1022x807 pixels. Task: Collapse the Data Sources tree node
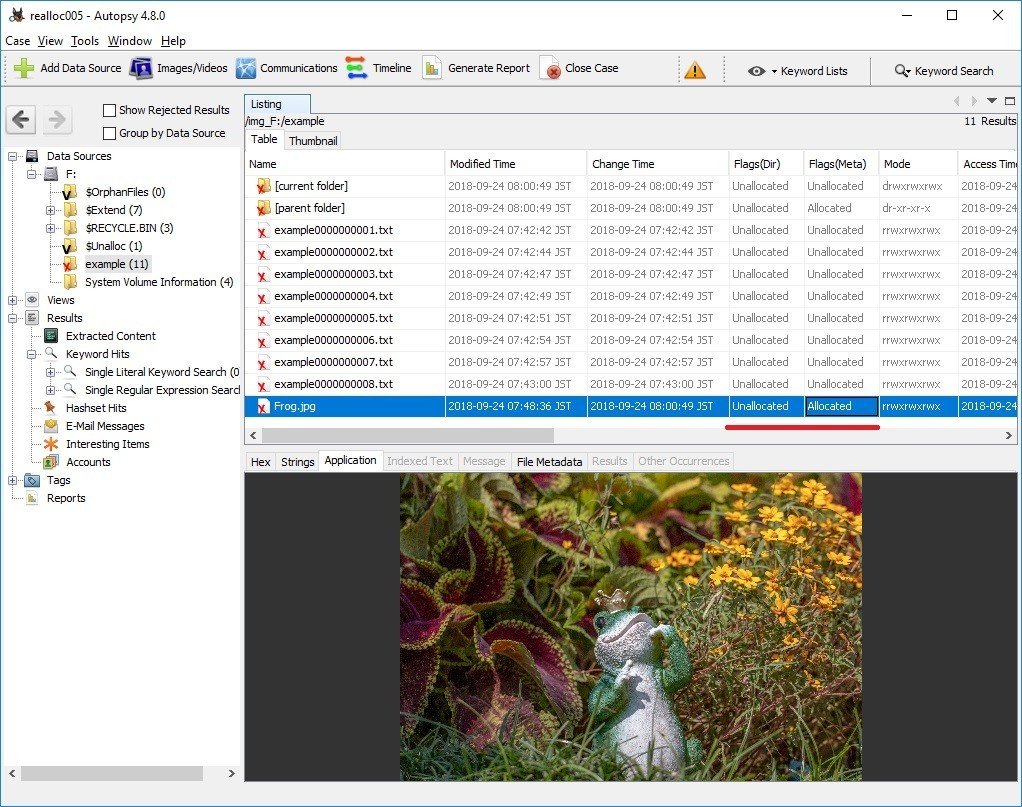coord(12,156)
